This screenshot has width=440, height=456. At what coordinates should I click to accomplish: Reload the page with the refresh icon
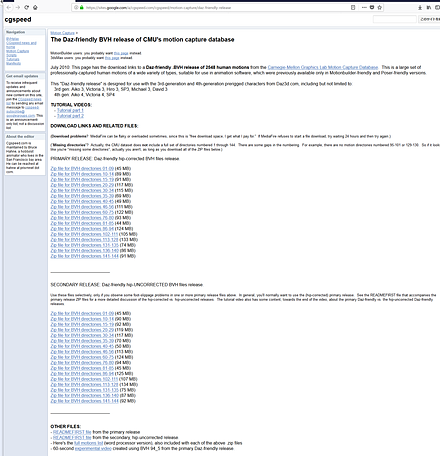(x=26, y=7)
